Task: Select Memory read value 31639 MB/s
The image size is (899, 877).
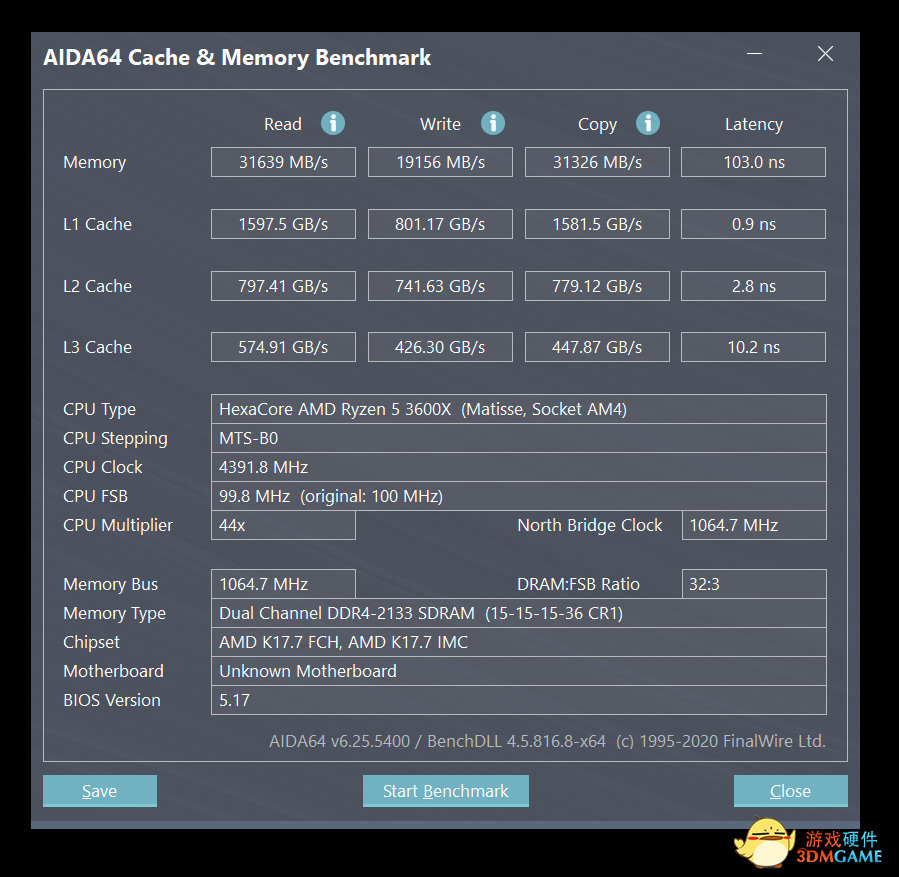Action: pos(283,162)
